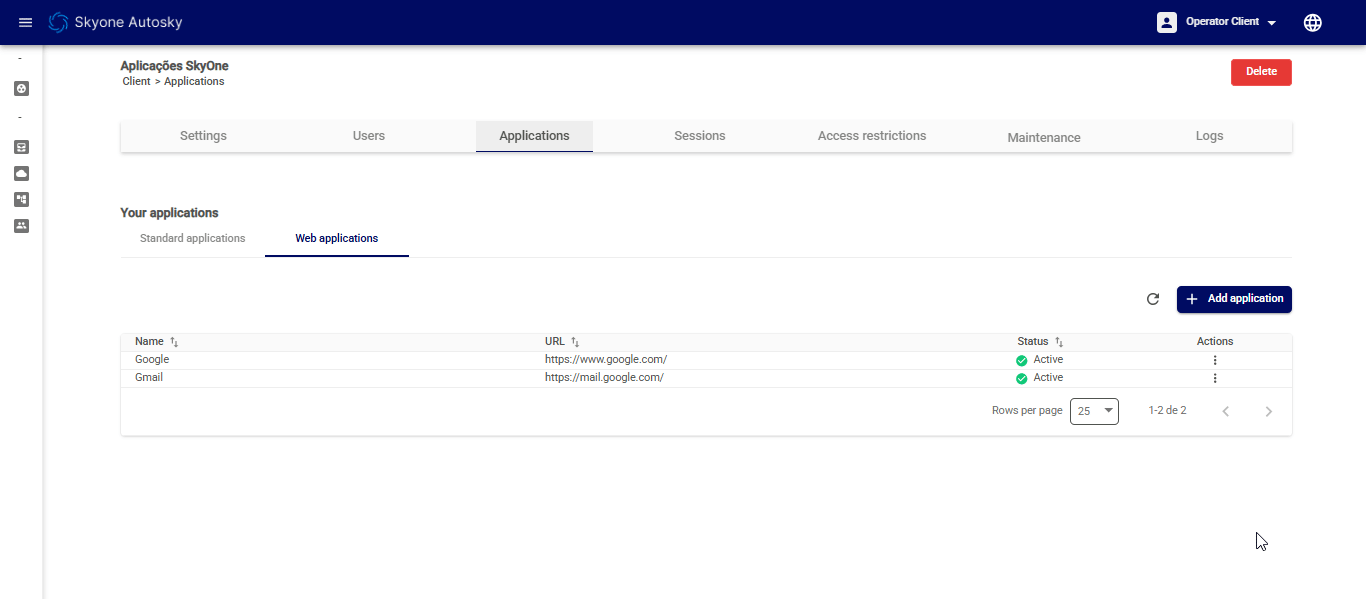Viewport: 1366px width, 599px height.
Task: Sort the table by Name column
Action: pos(174,342)
